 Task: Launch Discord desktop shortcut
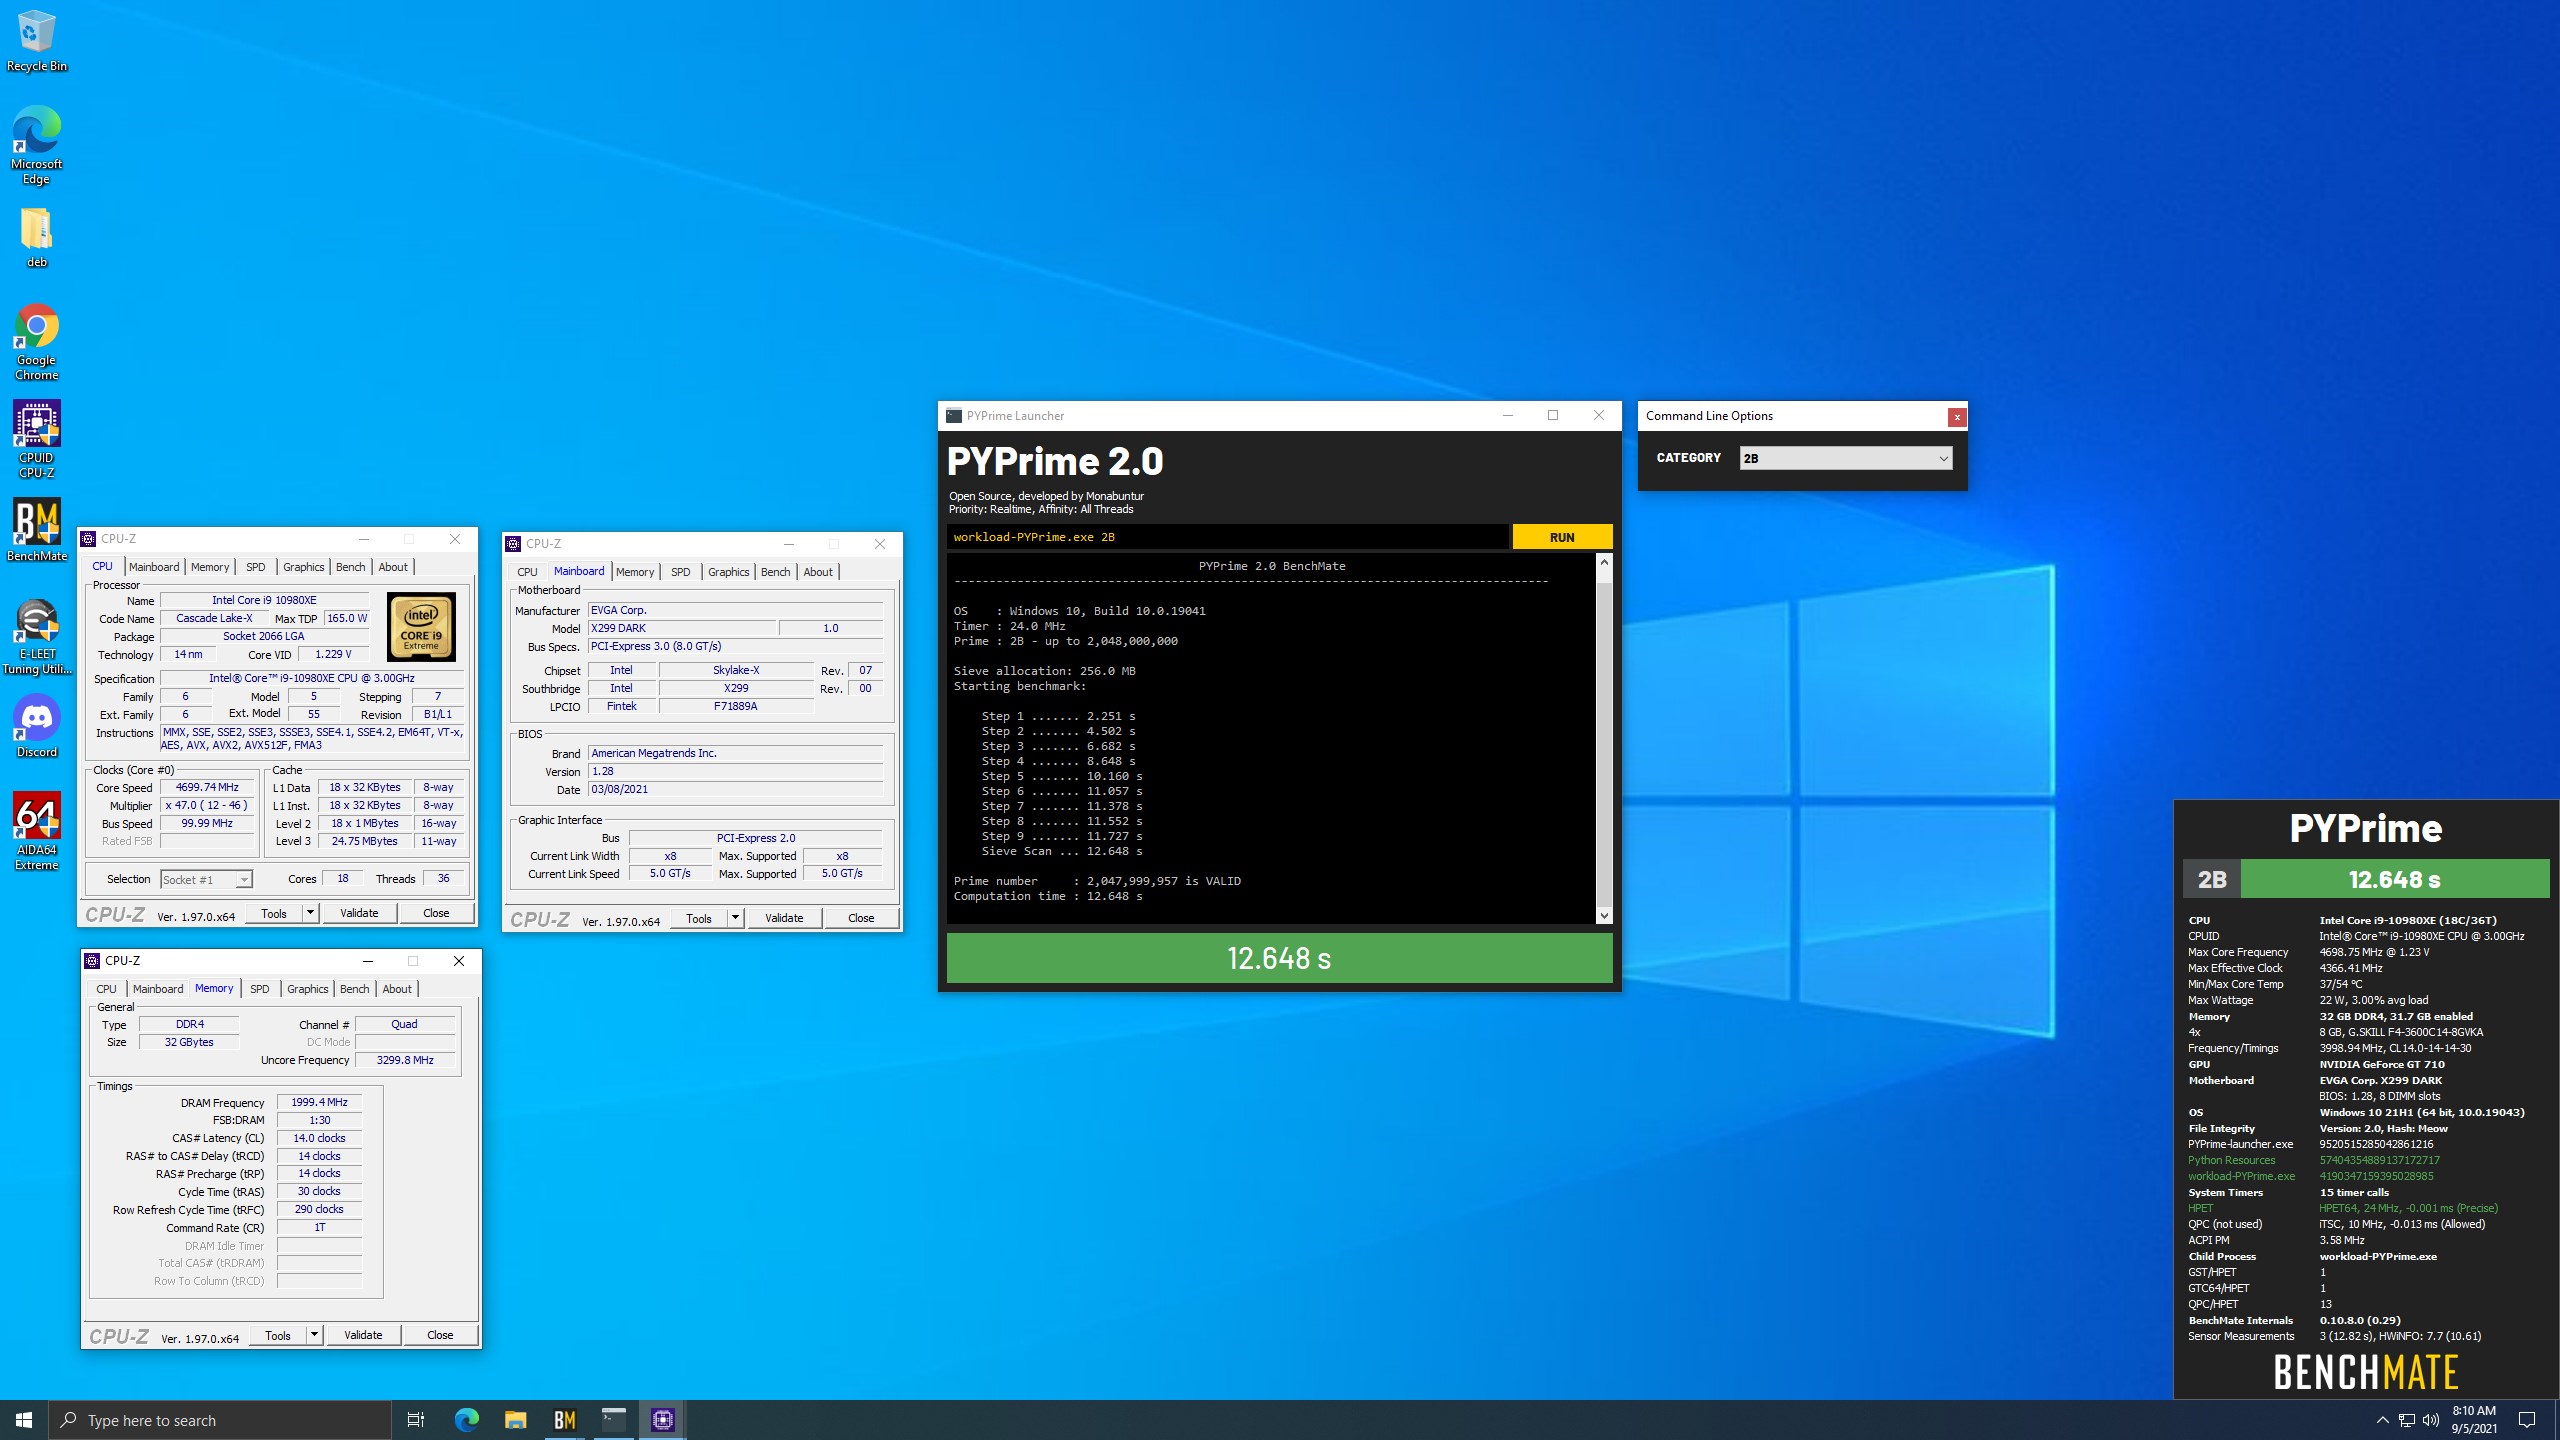coord(37,726)
